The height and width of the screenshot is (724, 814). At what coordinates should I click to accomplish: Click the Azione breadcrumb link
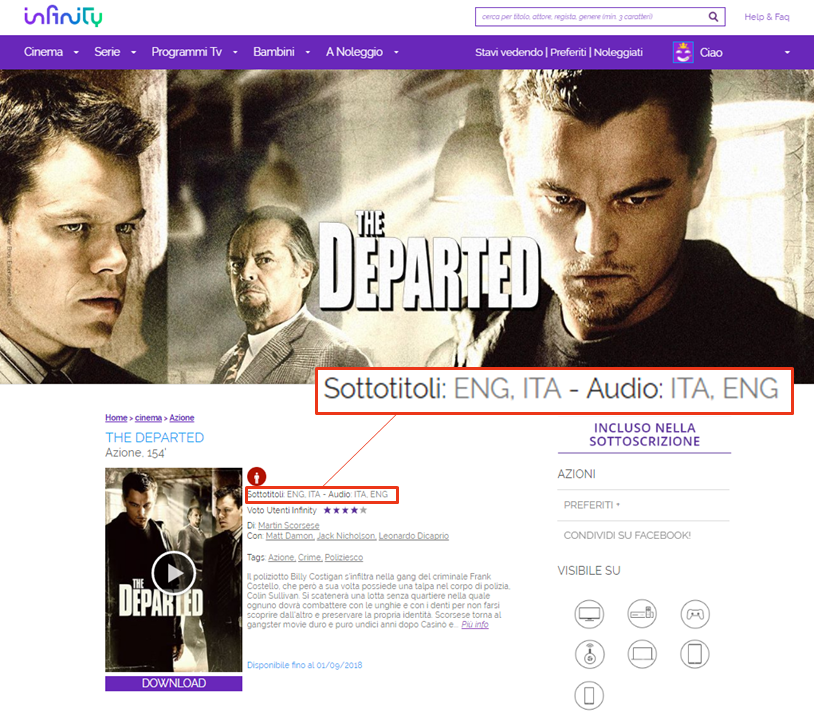182,418
